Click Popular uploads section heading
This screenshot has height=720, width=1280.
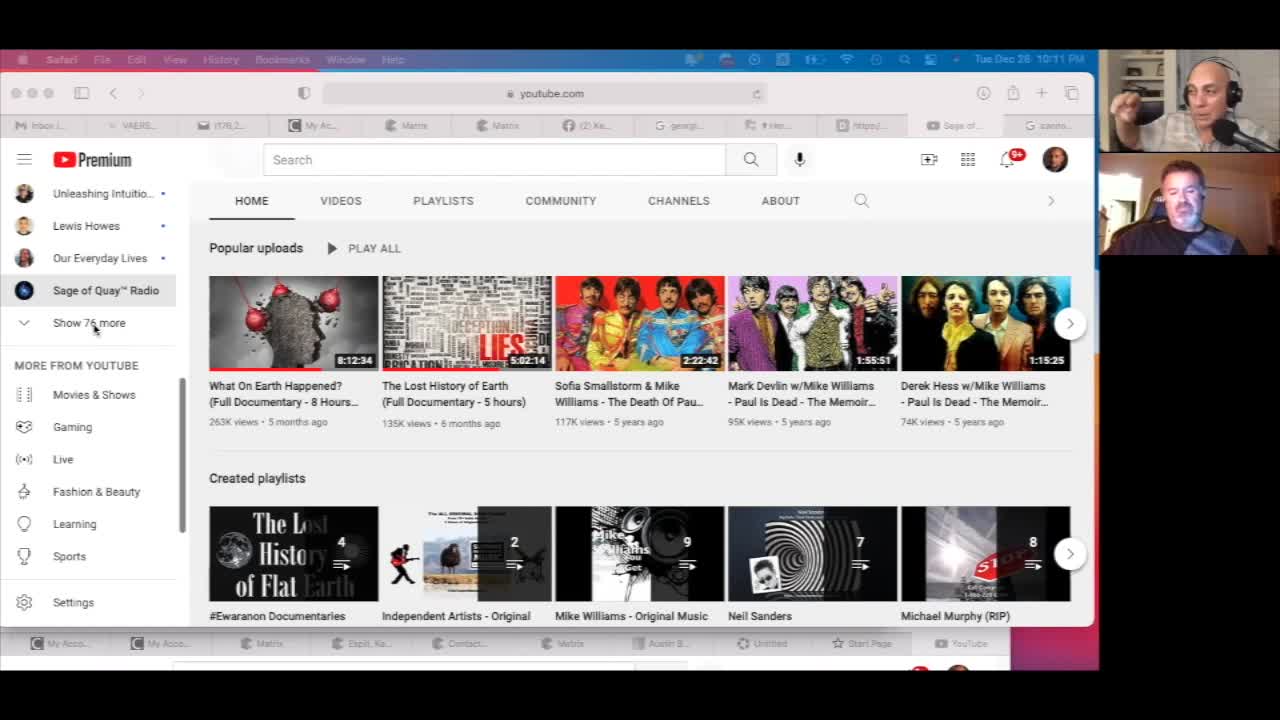coord(256,248)
